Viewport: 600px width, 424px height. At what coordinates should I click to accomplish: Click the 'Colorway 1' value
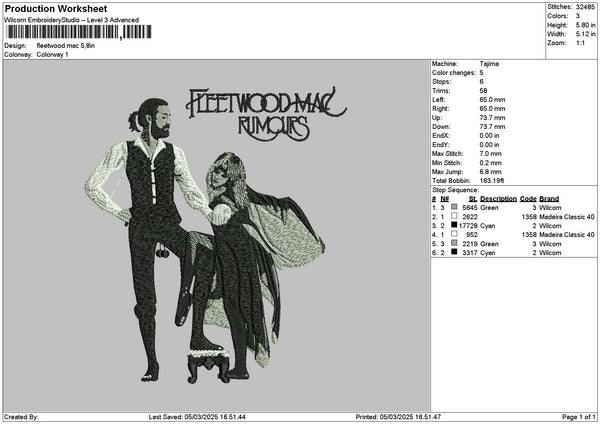click(x=52, y=55)
